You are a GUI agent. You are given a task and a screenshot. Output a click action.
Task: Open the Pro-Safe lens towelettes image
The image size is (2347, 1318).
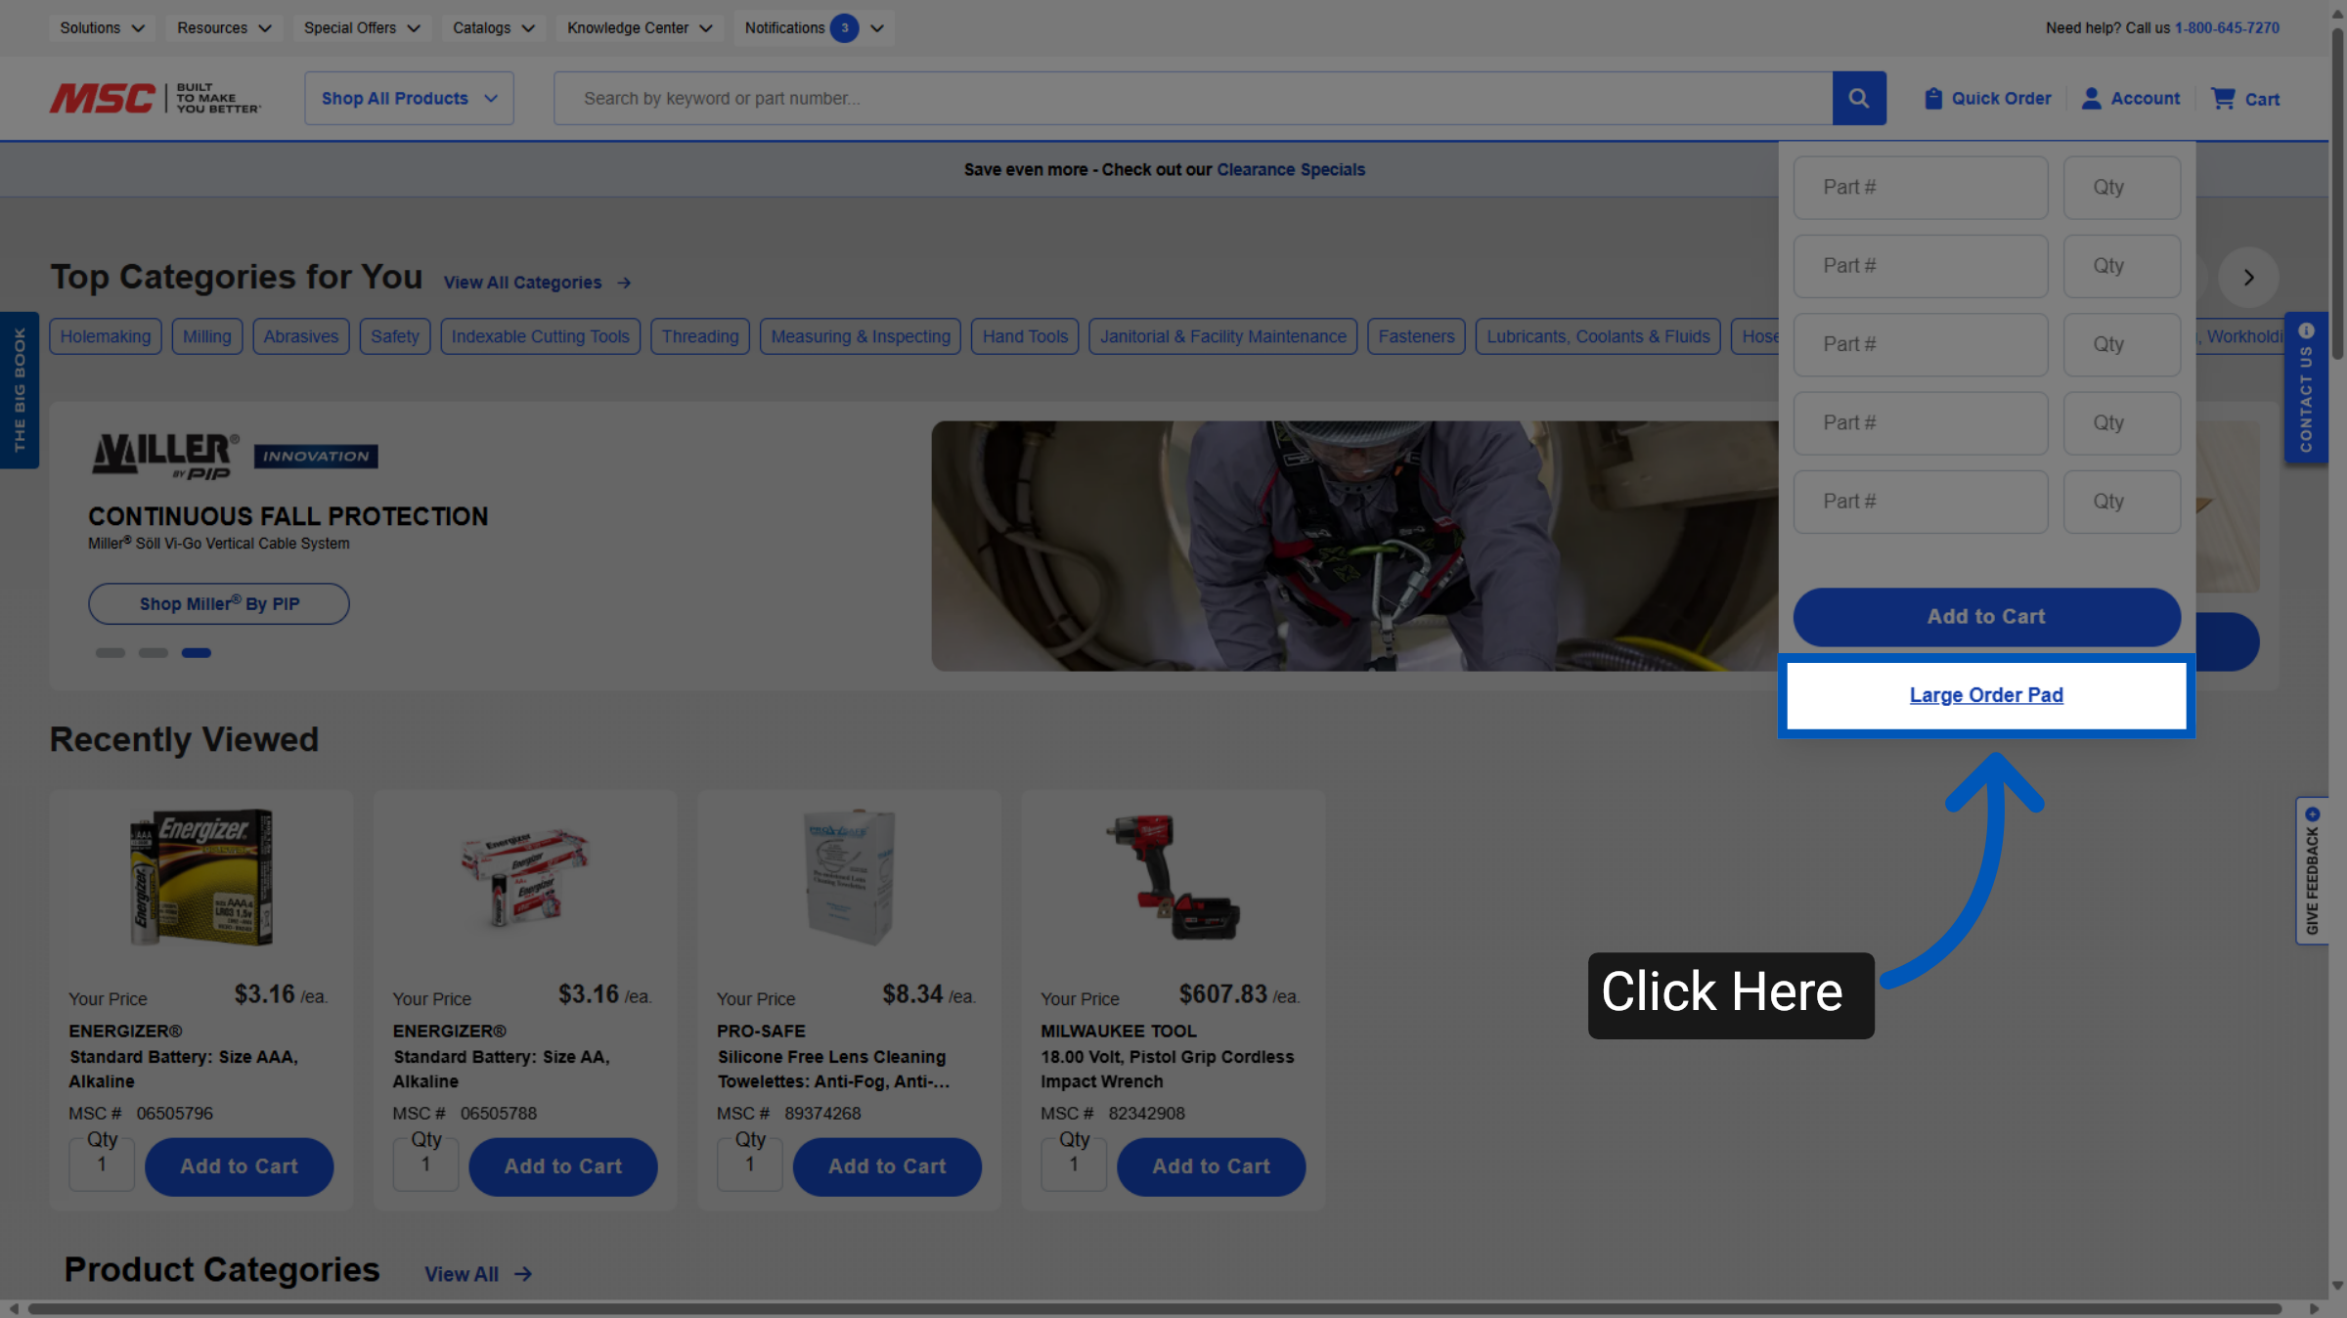point(849,877)
